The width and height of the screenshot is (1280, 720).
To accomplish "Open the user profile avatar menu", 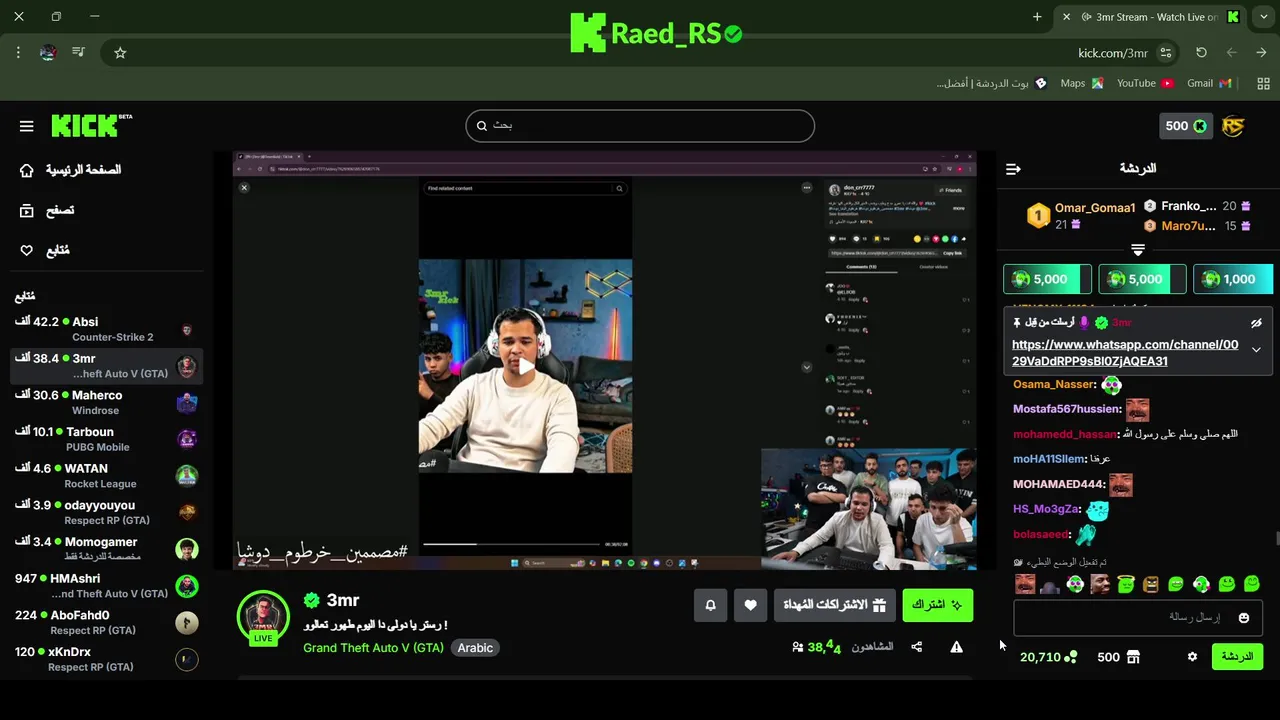I will [1233, 126].
